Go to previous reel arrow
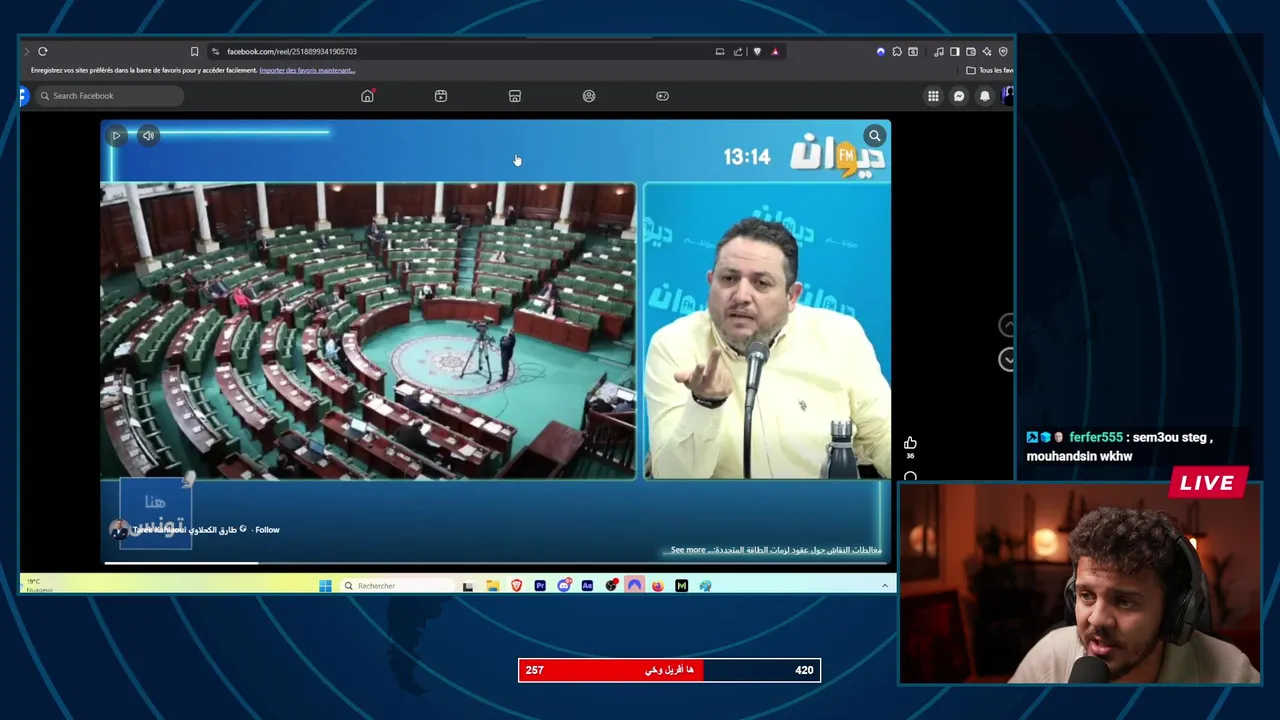This screenshot has width=1280, height=720. [1007, 325]
